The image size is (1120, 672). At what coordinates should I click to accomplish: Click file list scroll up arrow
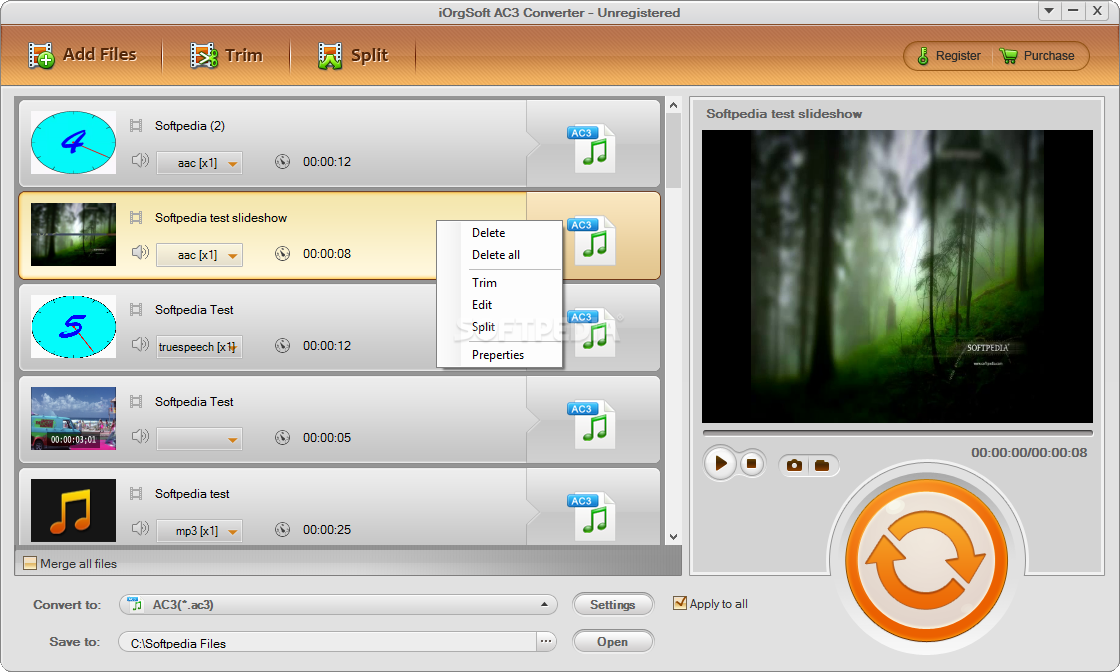[x=673, y=106]
